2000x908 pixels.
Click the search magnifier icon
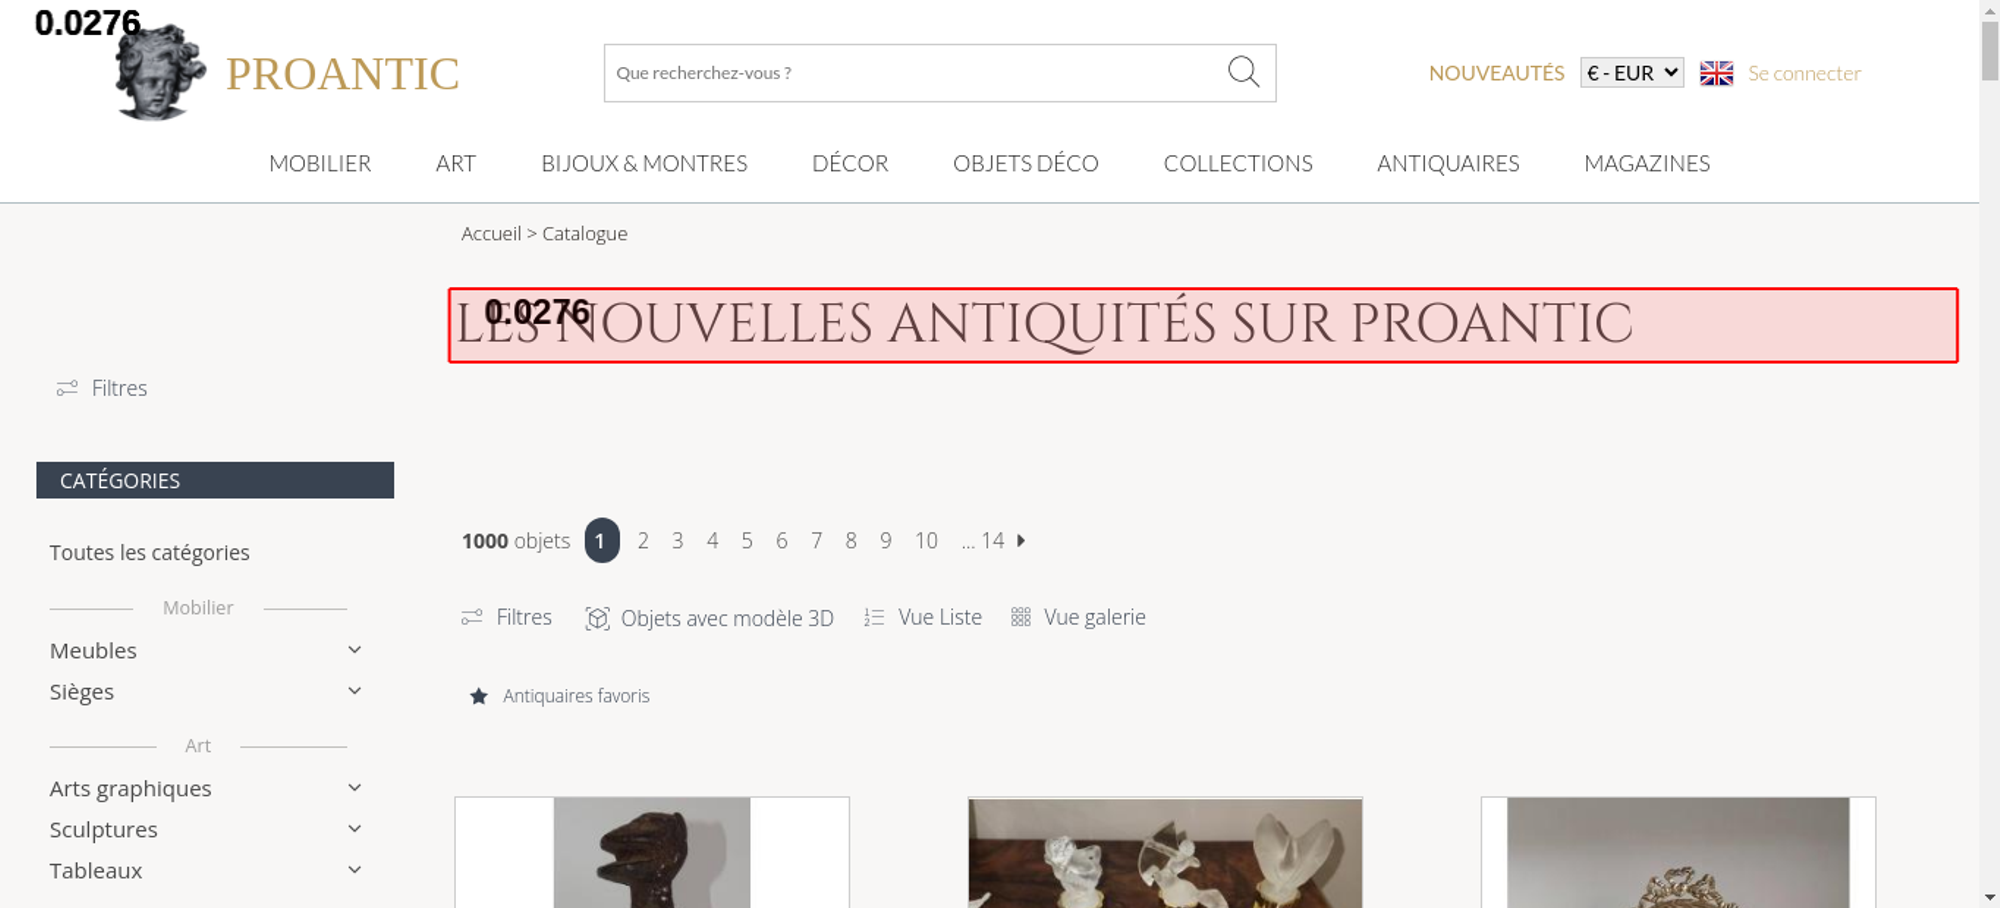tap(1243, 72)
